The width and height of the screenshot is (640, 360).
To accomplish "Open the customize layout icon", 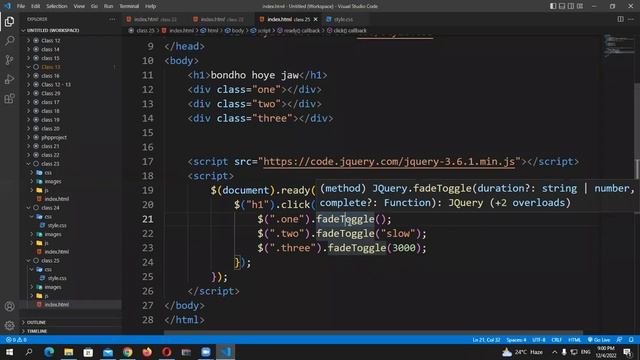I will click(580, 6).
